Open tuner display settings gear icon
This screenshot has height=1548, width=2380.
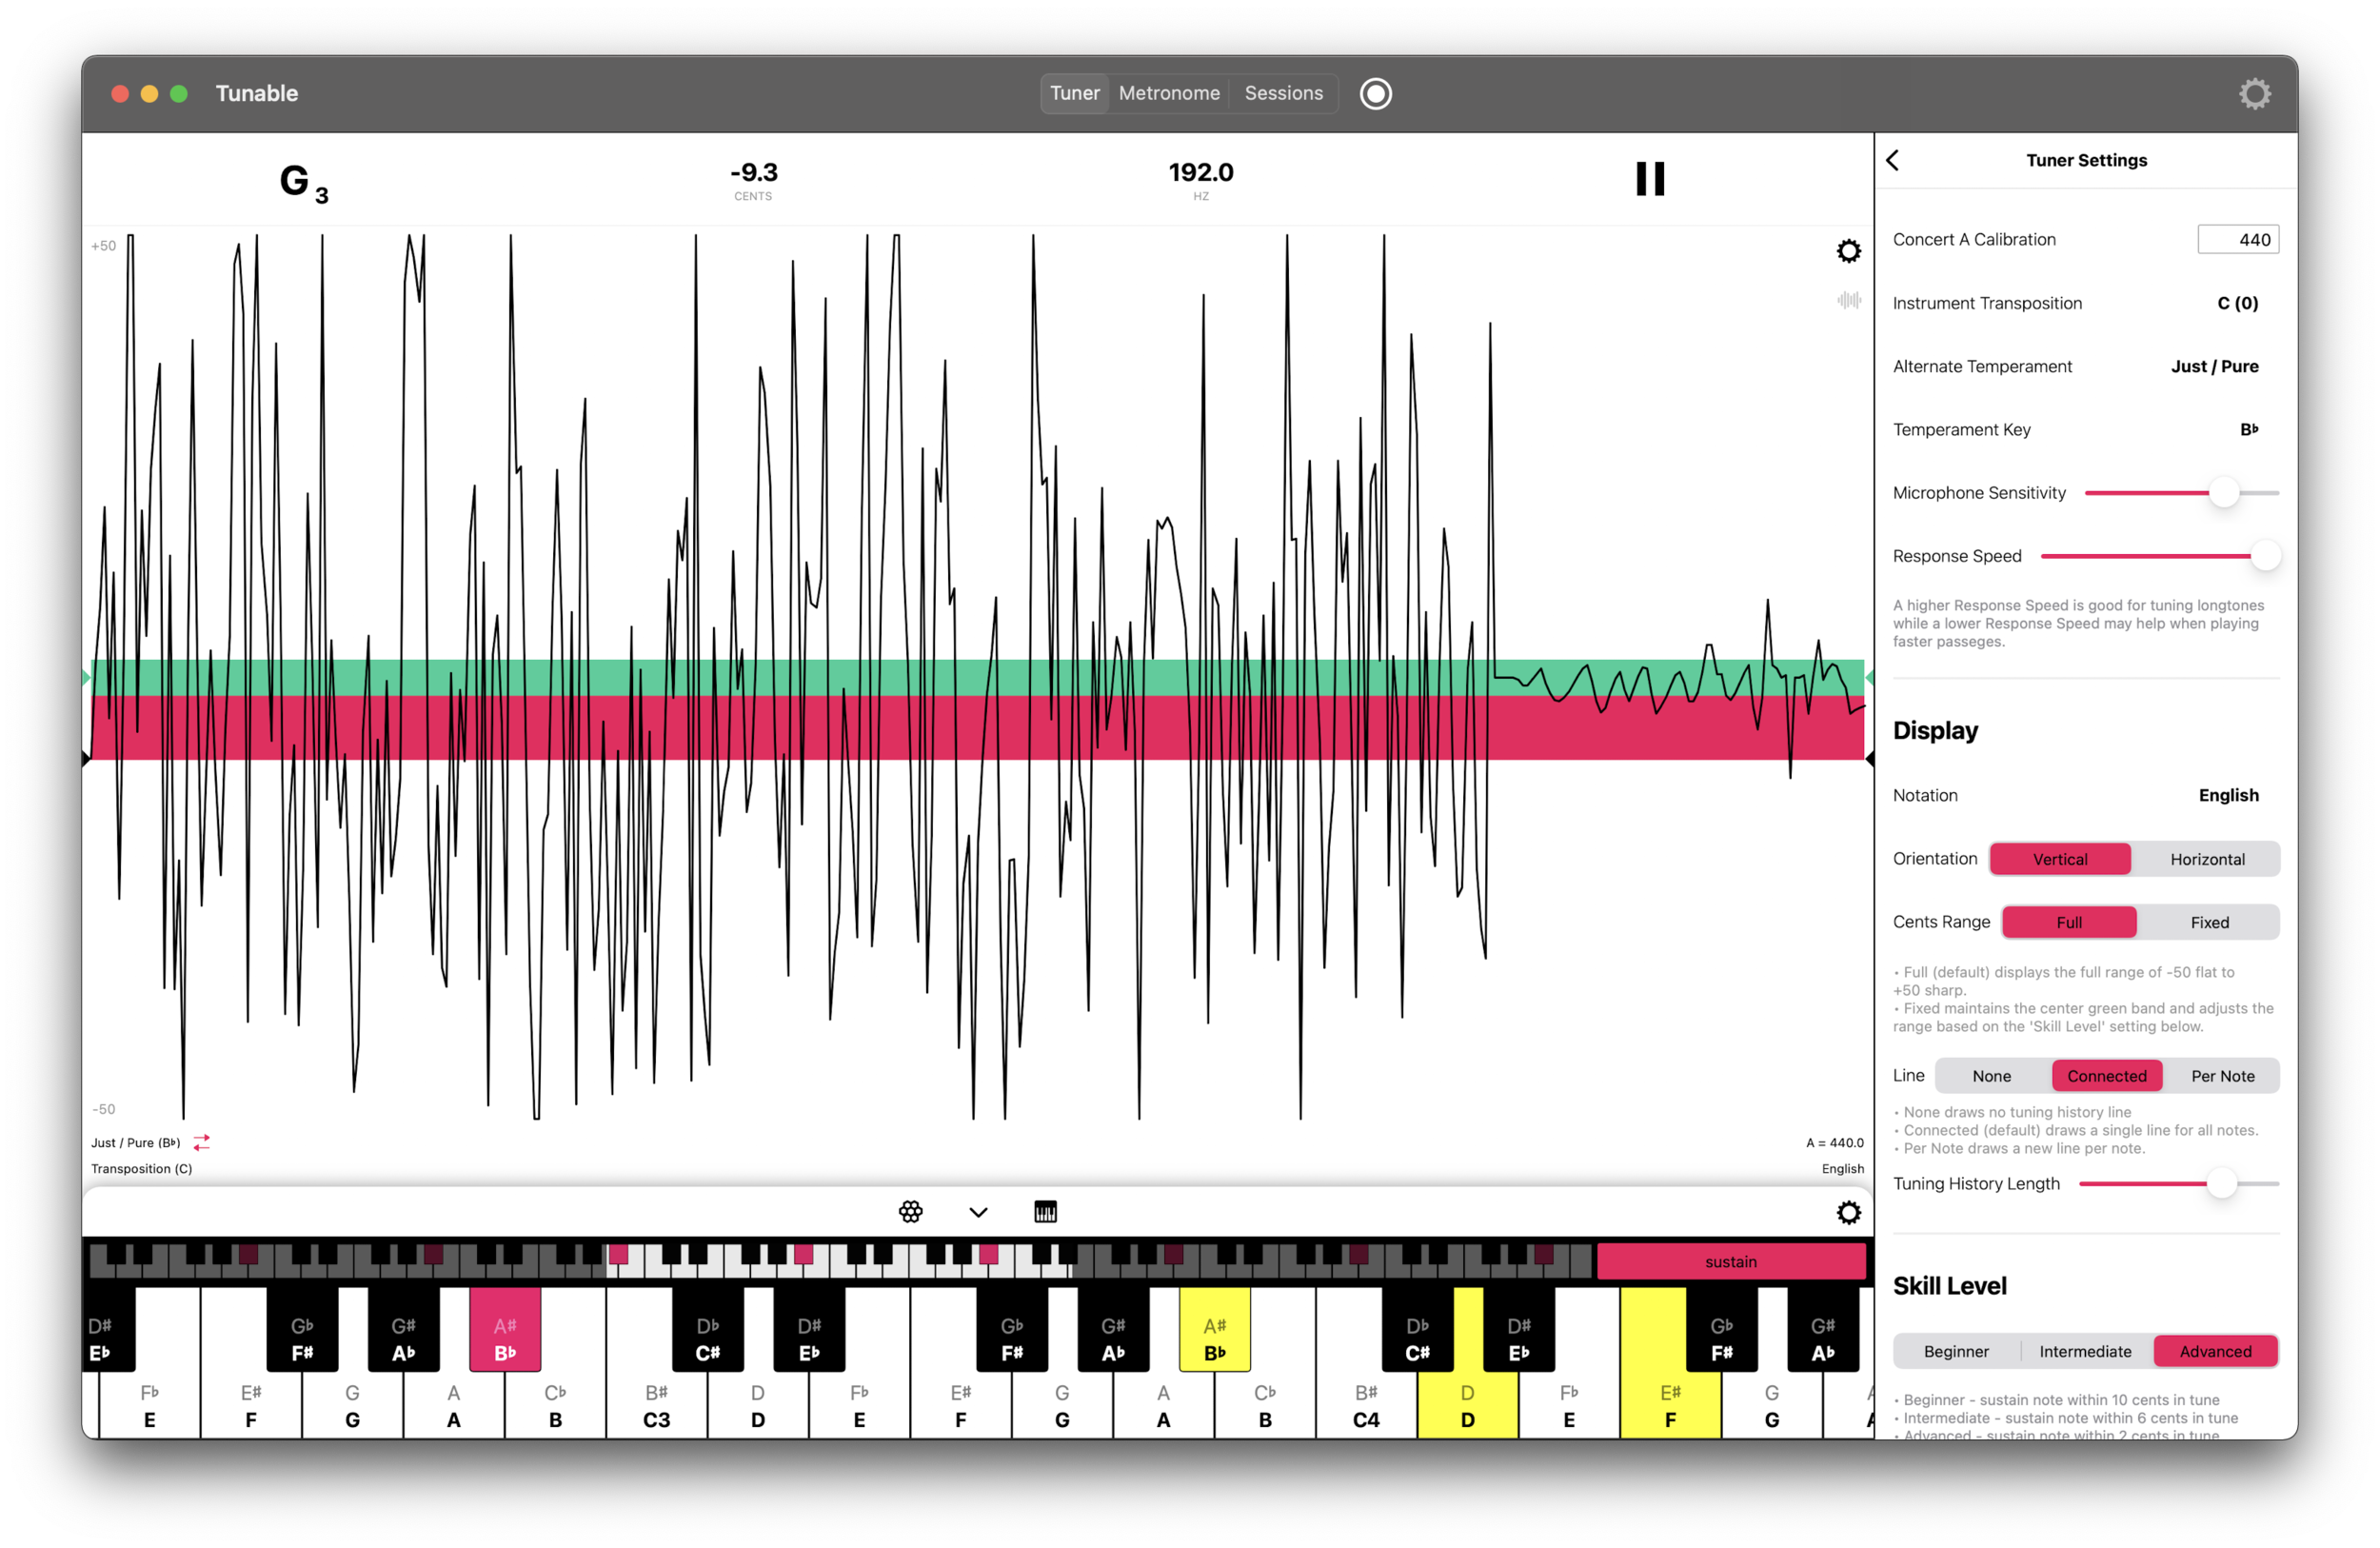point(1848,251)
